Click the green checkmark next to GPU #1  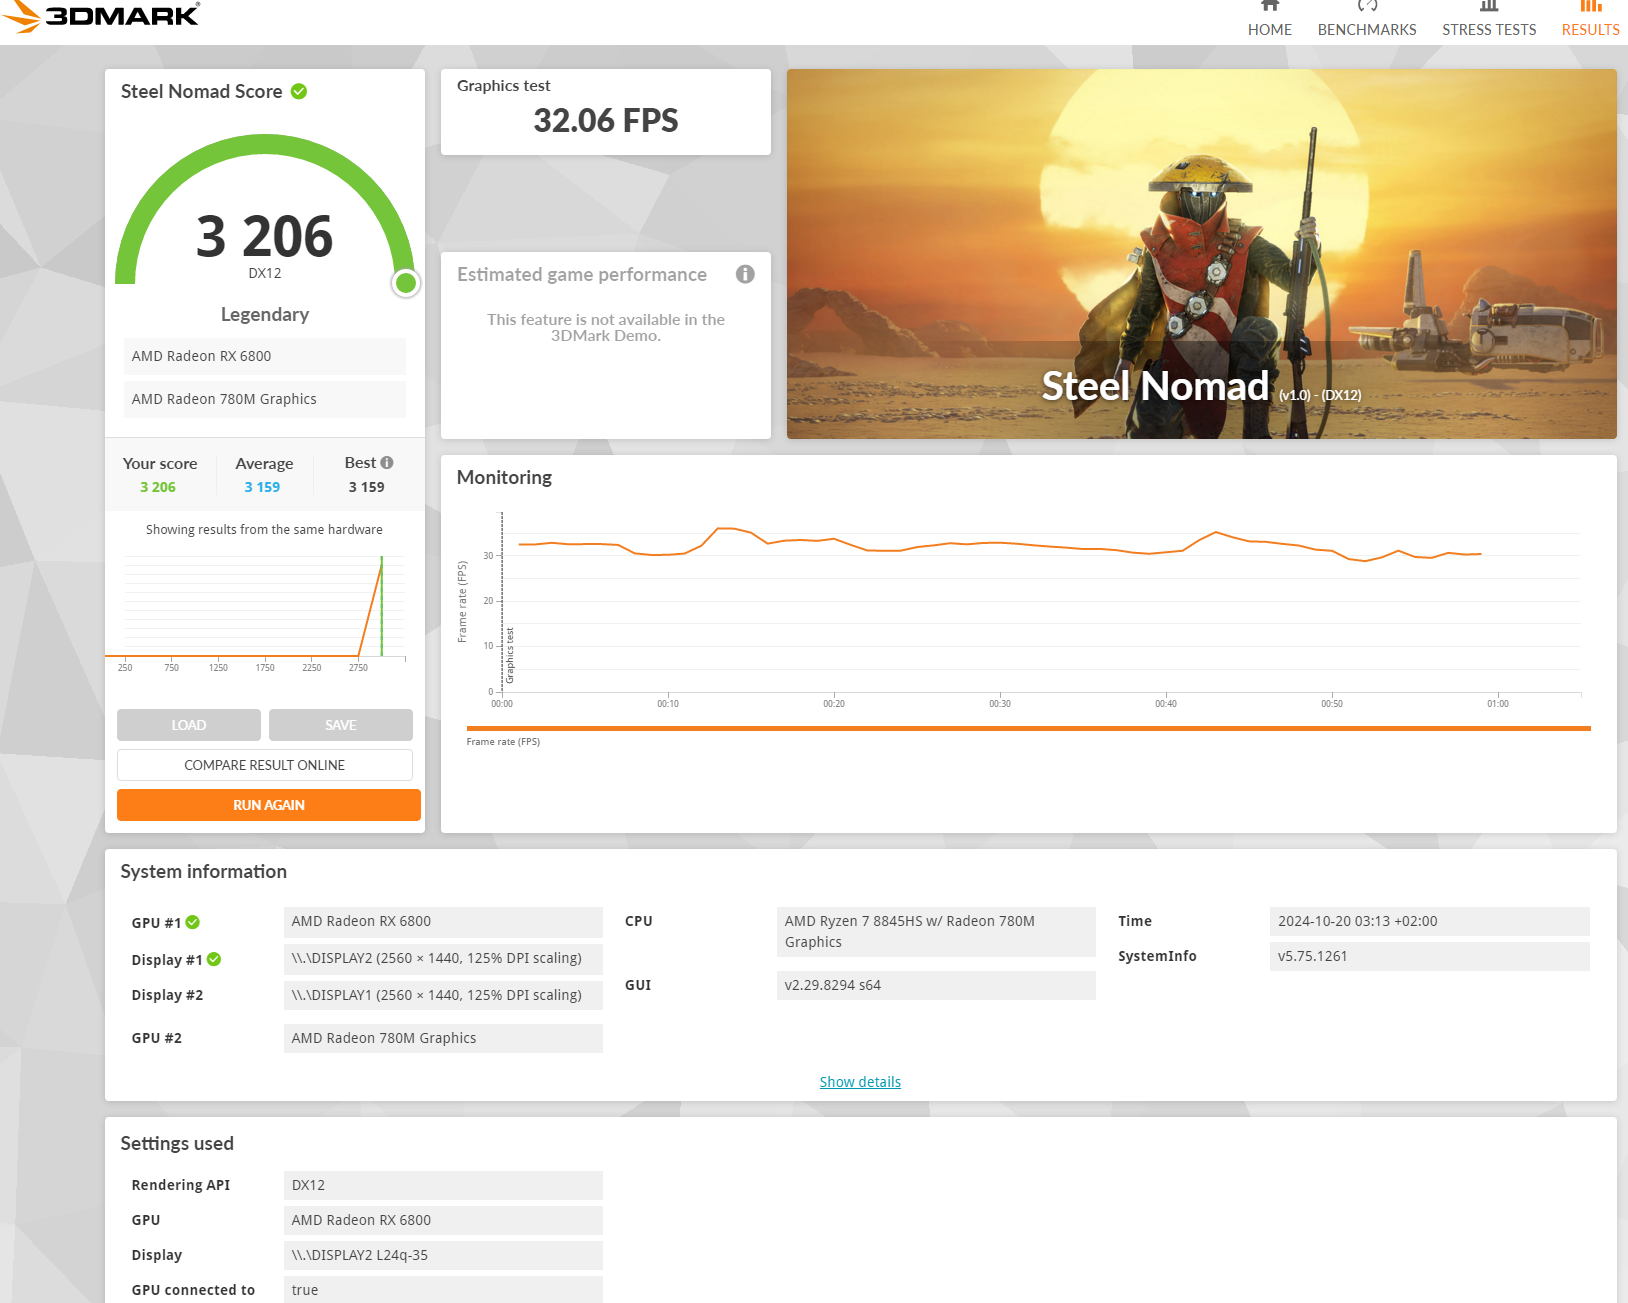[193, 922]
